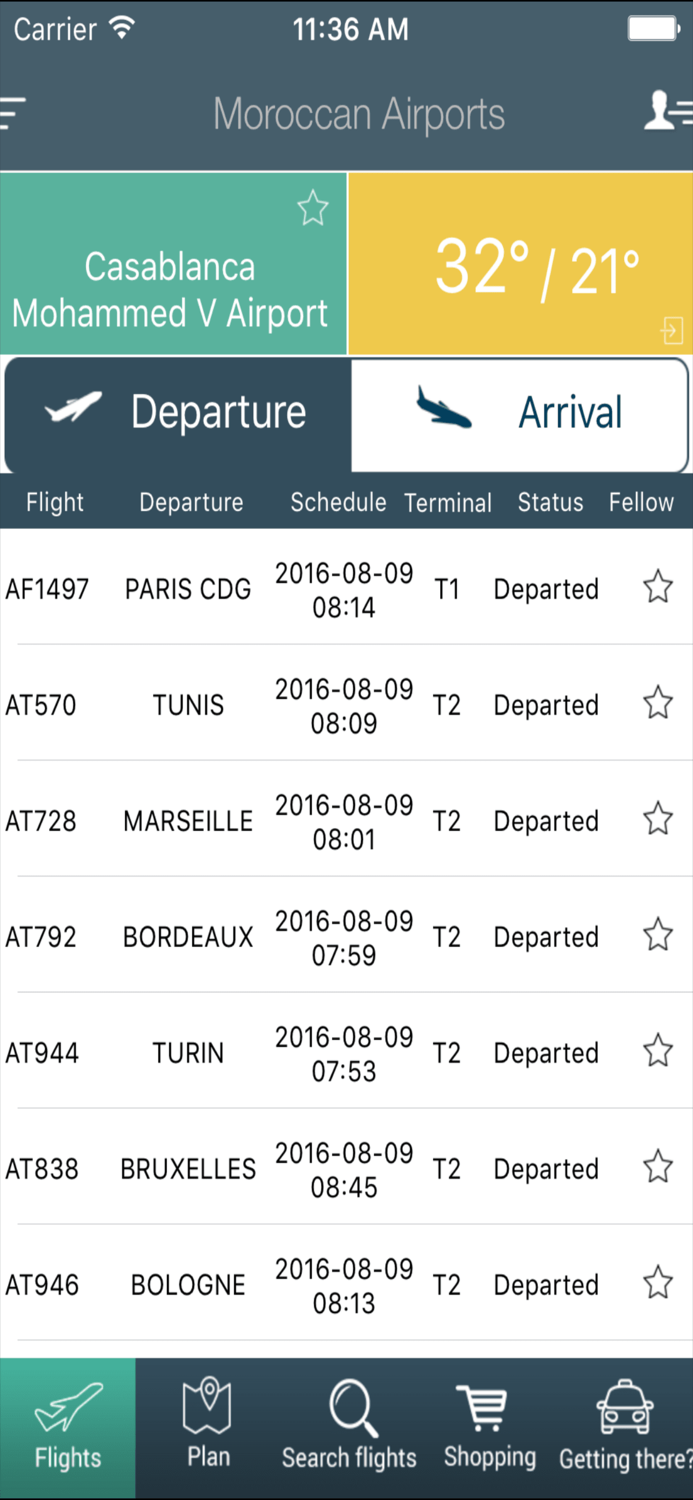This screenshot has width=693, height=1500.
Task: Select the AT944 Turin flight entry
Action: (300, 1052)
